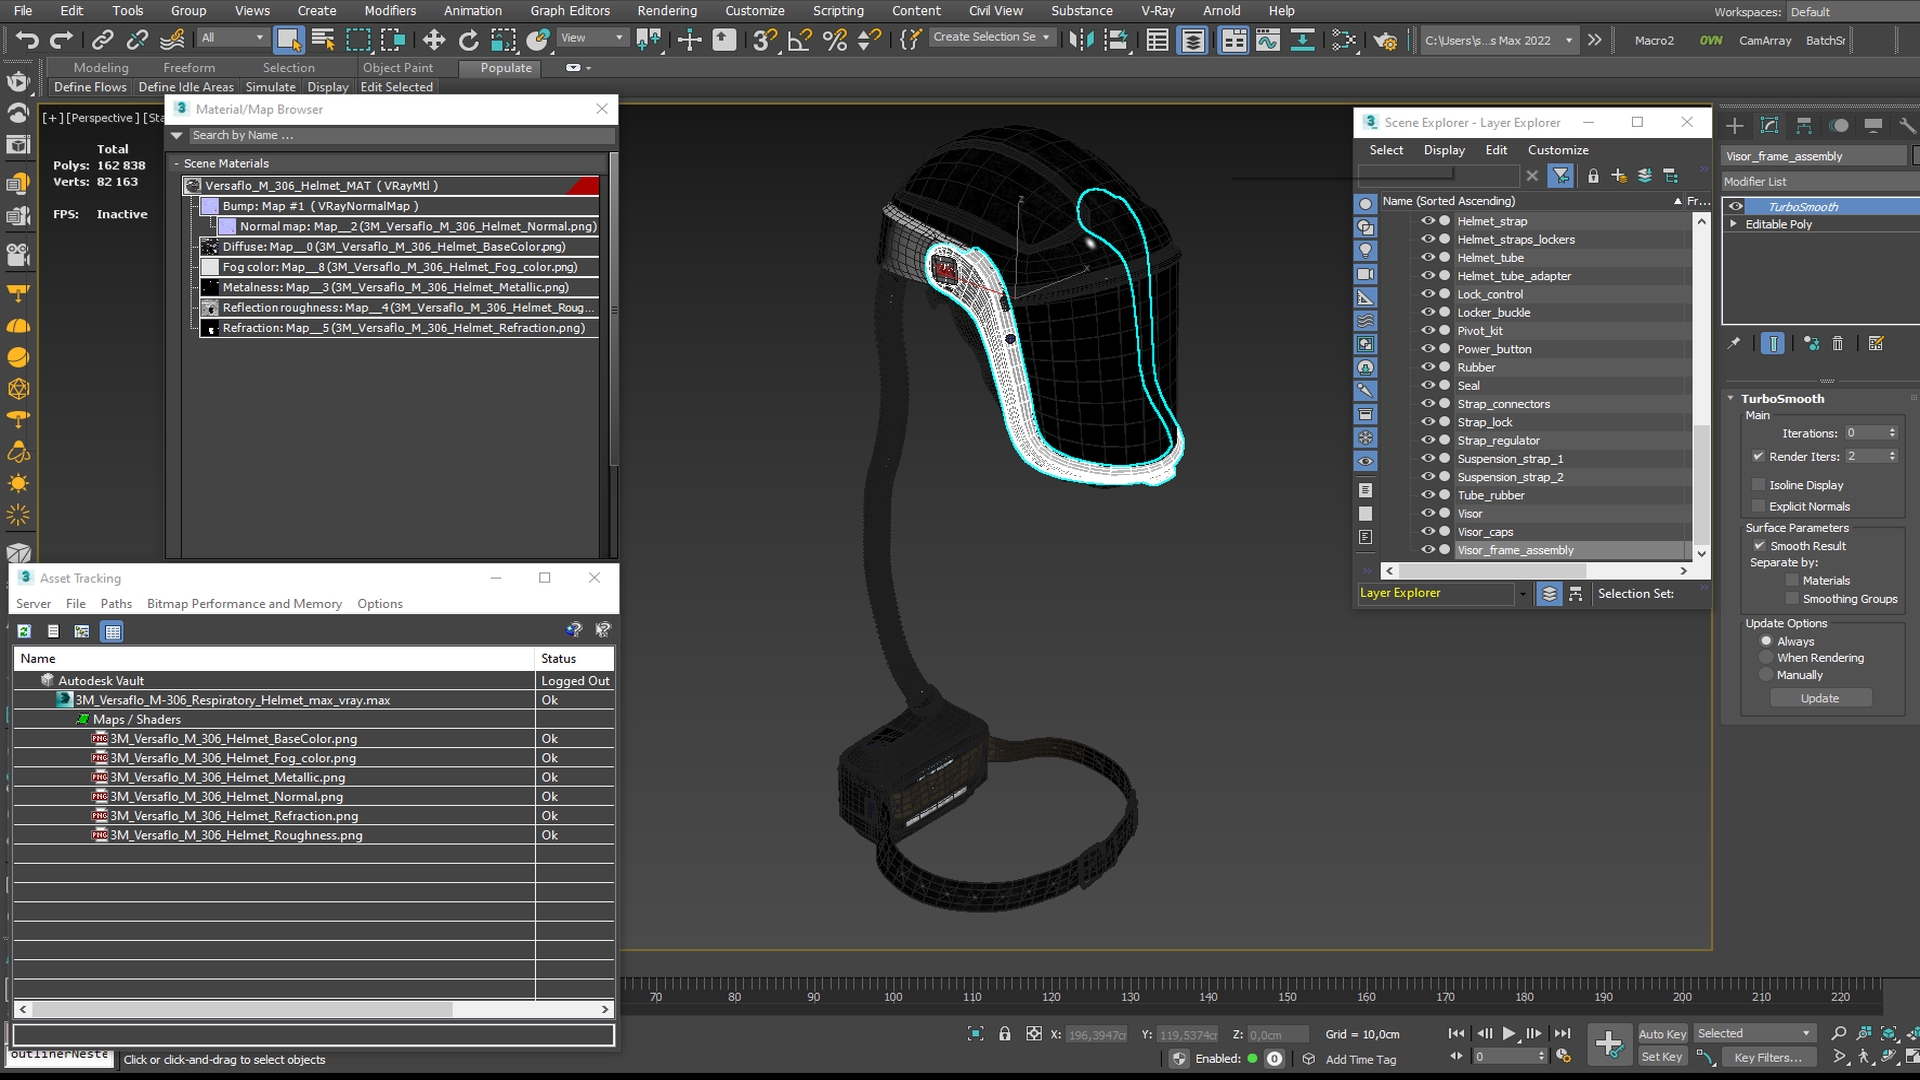The image size is (1920, 1080).
Task: Disable Smooth Result checkbox
Action: [1759, 545]
